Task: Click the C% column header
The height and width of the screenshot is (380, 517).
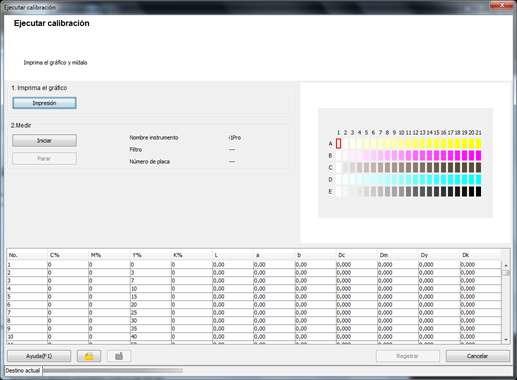Action: [68, 255]
